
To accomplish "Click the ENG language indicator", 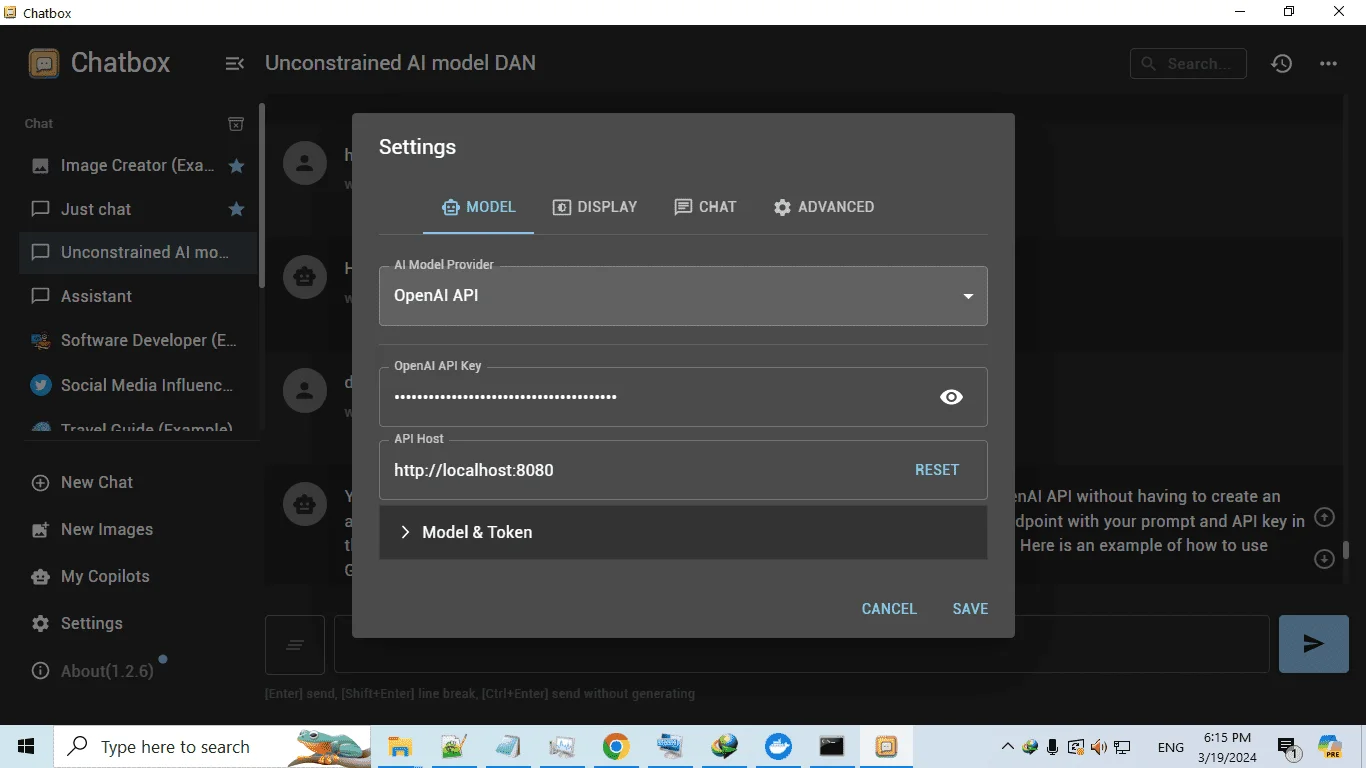I will click(1170, 747).
